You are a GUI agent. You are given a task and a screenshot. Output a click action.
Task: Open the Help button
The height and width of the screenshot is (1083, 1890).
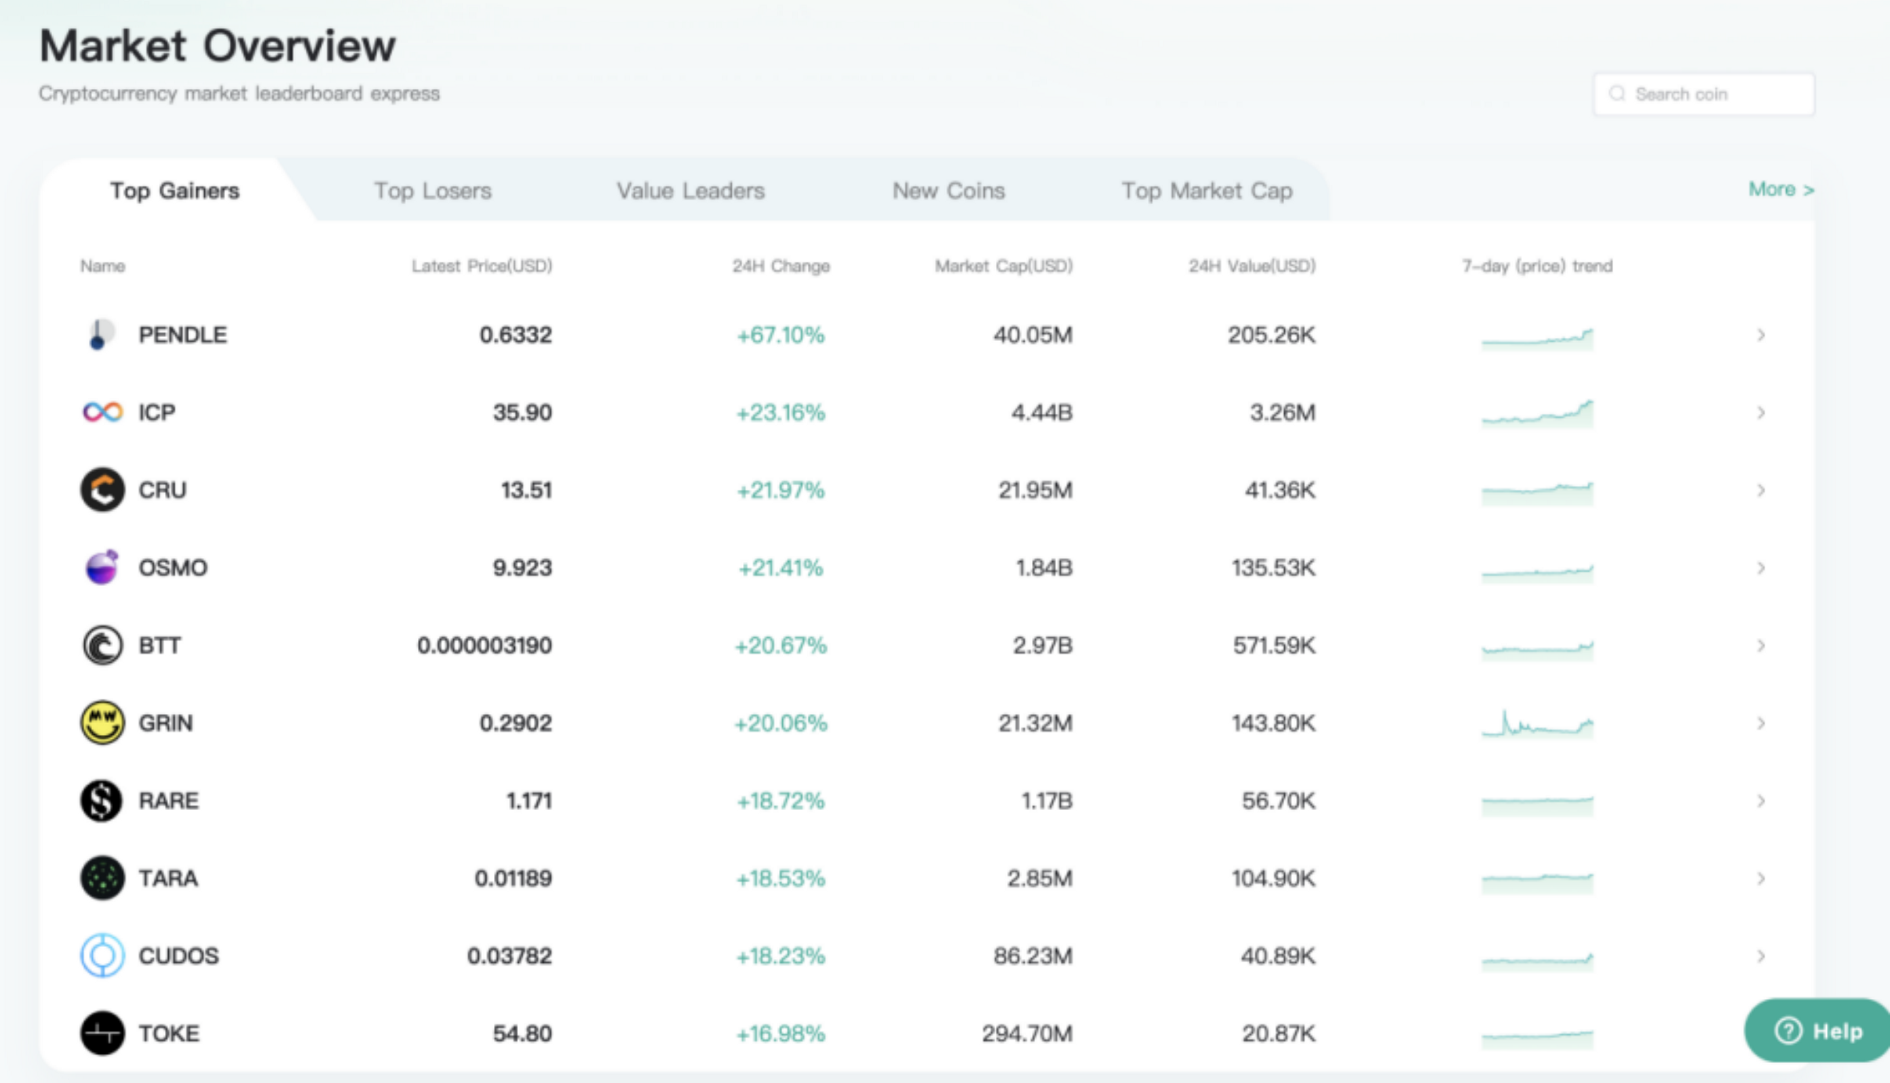coord(1817,1031)
